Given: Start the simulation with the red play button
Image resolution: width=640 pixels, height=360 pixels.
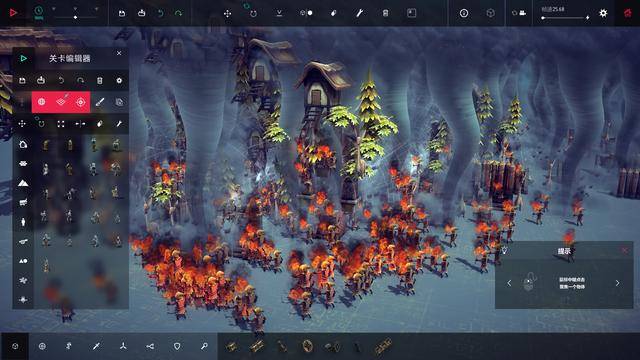Looking at the screenshot, I should pos(13,13).
